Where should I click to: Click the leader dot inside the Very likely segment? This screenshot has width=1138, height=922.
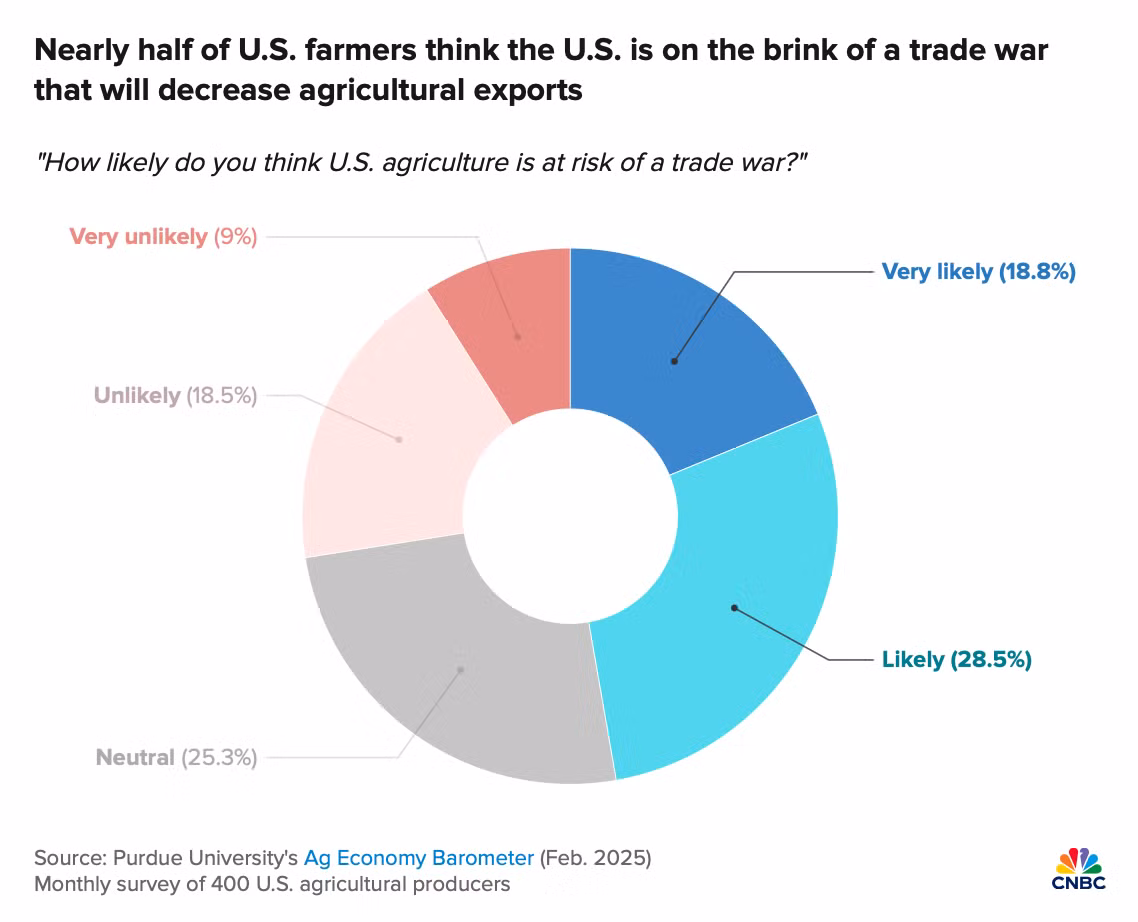[x=674, y=361]
